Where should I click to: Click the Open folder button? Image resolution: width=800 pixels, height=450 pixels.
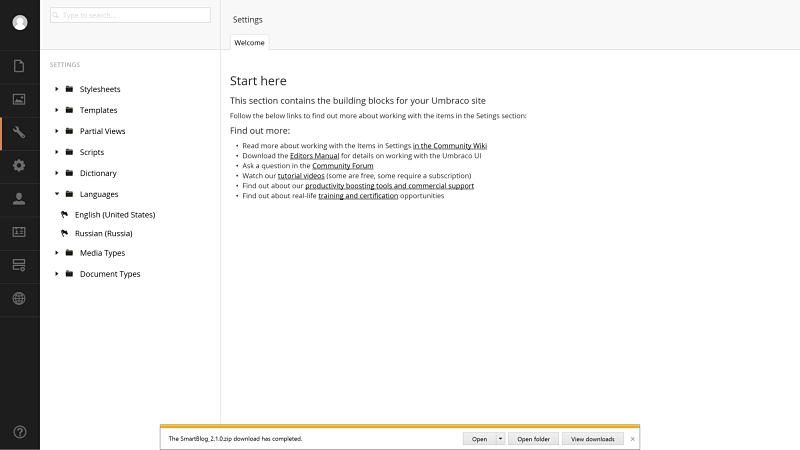point(533,438)
